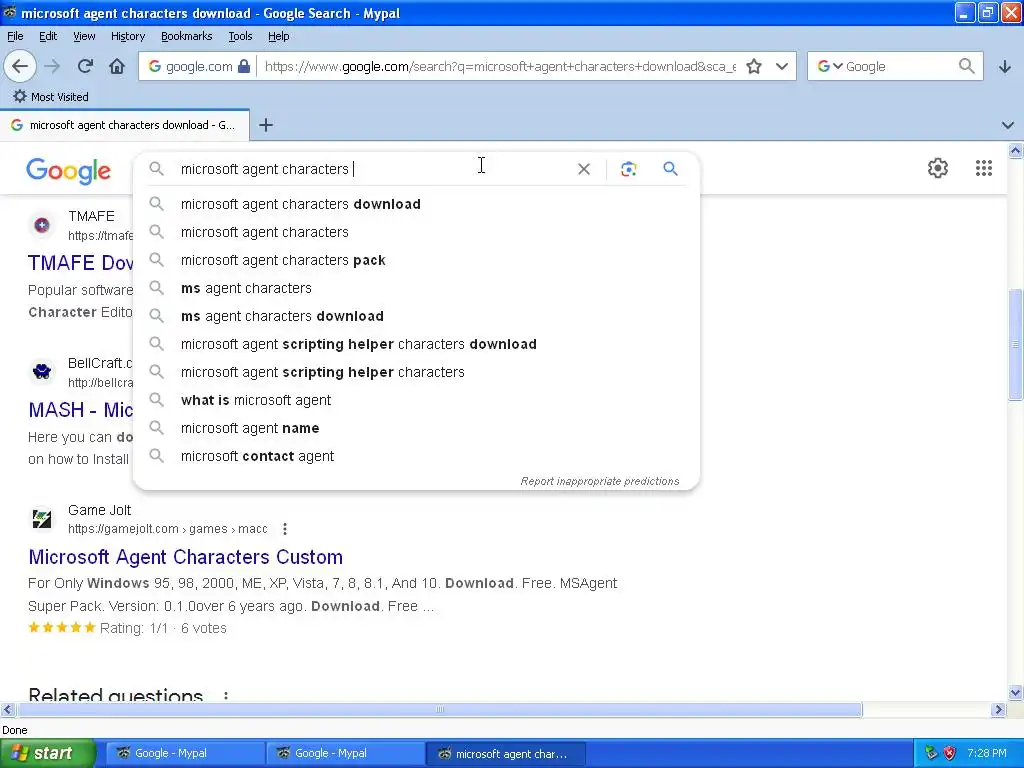The width and height of the screenshot is (1024, 768).
Task: Click the padlock site security icon
Action: click(x=244, y=66)
